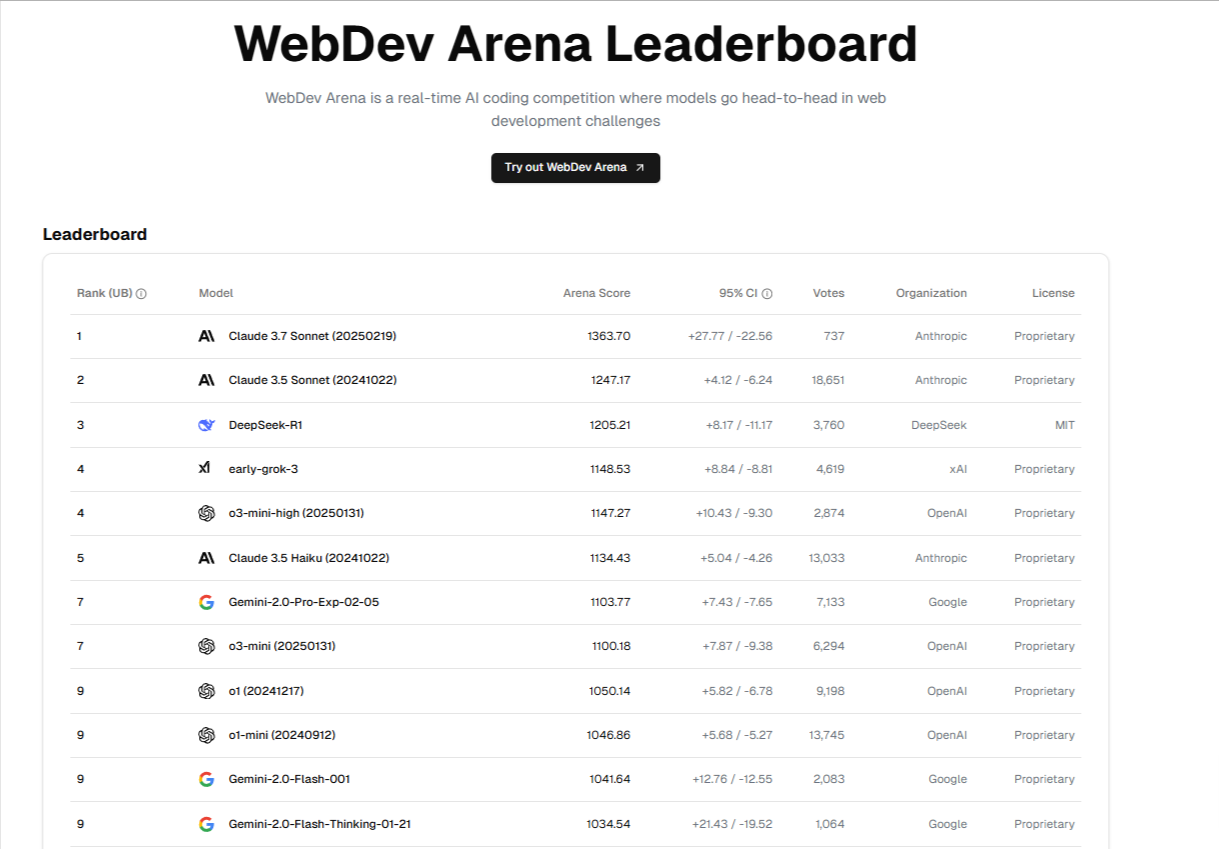Click the WebDev Arena Leaderboard title
This screenshot has height=849, width=1219.
(x=575, y=43)
